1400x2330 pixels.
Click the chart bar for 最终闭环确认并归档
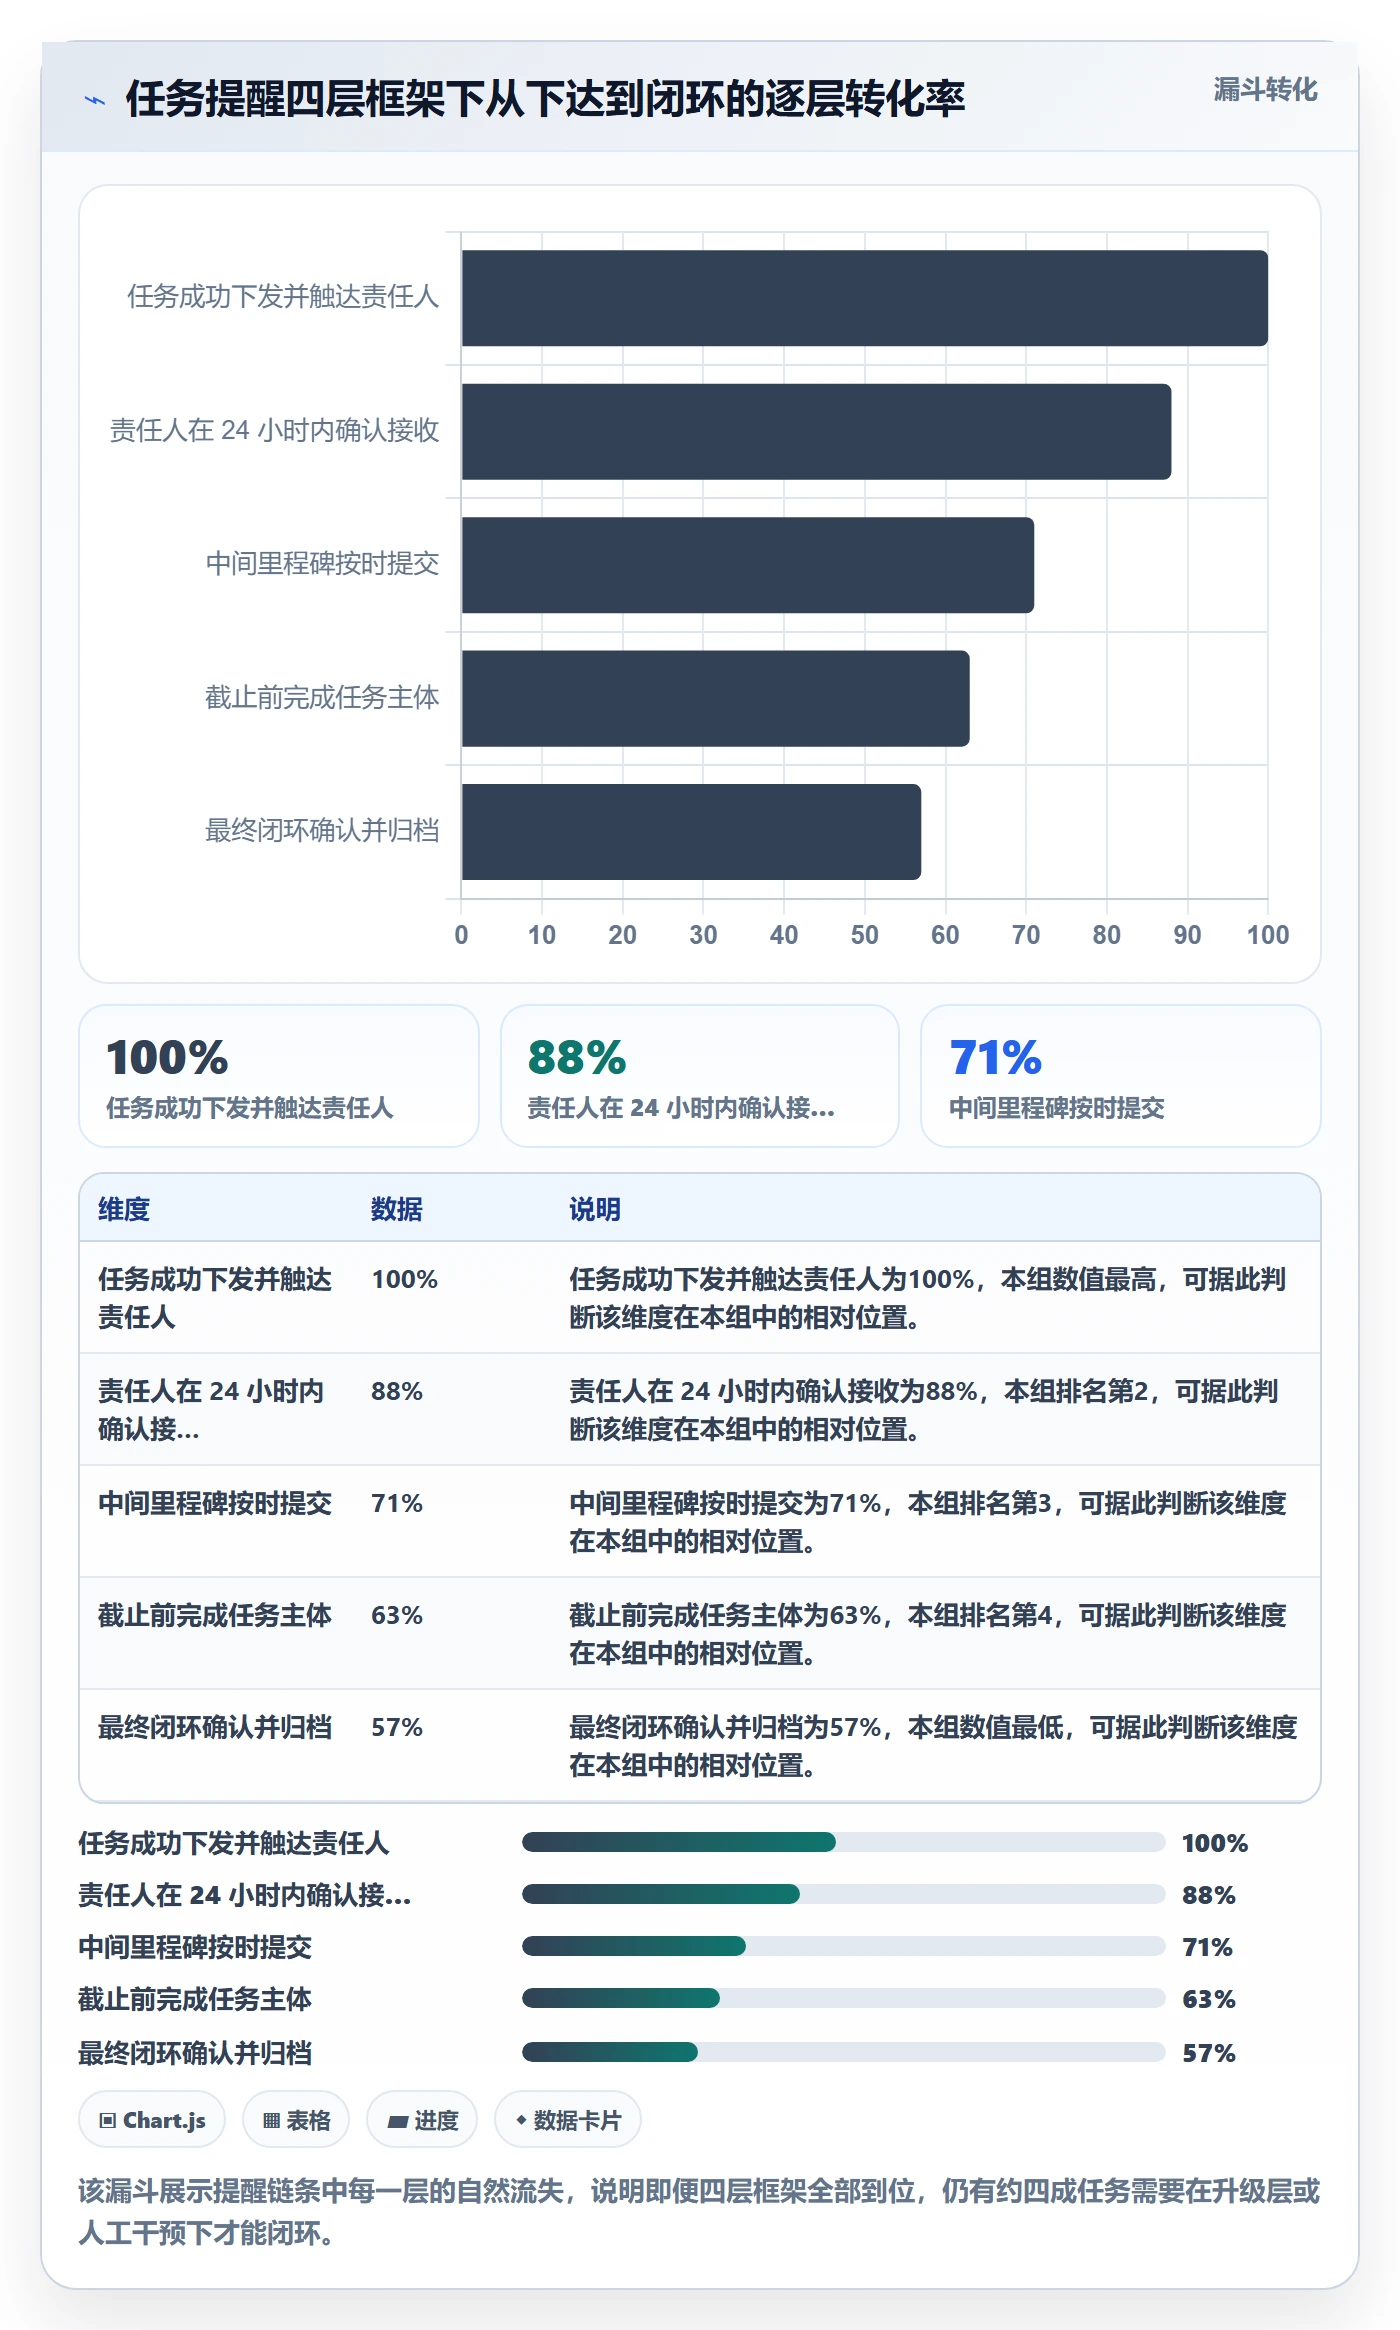tap(691, 832)
